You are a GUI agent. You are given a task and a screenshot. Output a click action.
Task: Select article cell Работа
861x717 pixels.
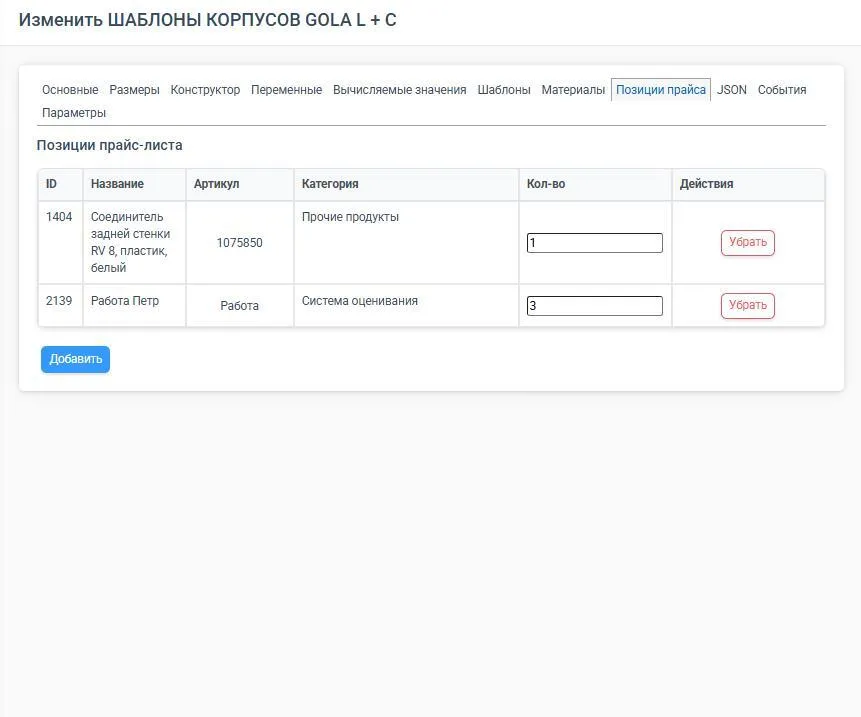click(x=239, y=306)
